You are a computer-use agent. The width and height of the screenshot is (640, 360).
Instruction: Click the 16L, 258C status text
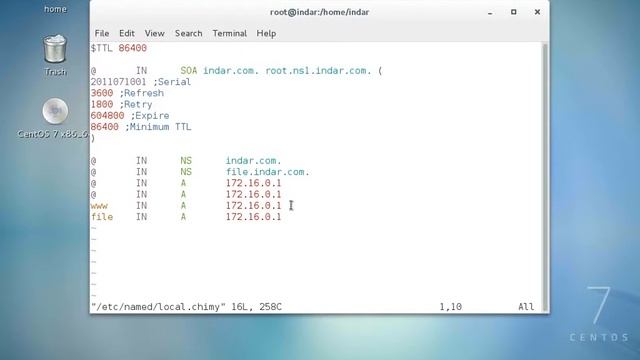tap(256, 307)
